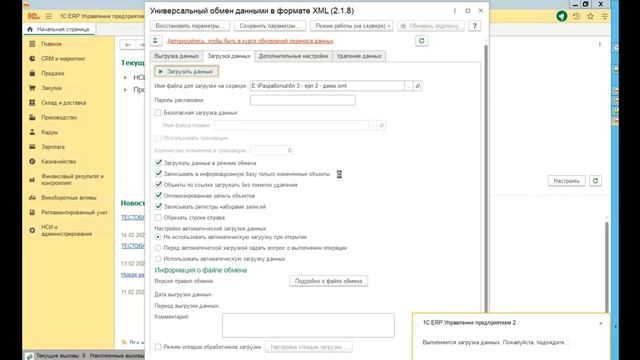Viewport: 640px width, 360px height.
Task: Select Использовать автоматическую загрузку данных option
Action: tap(158, 259)
